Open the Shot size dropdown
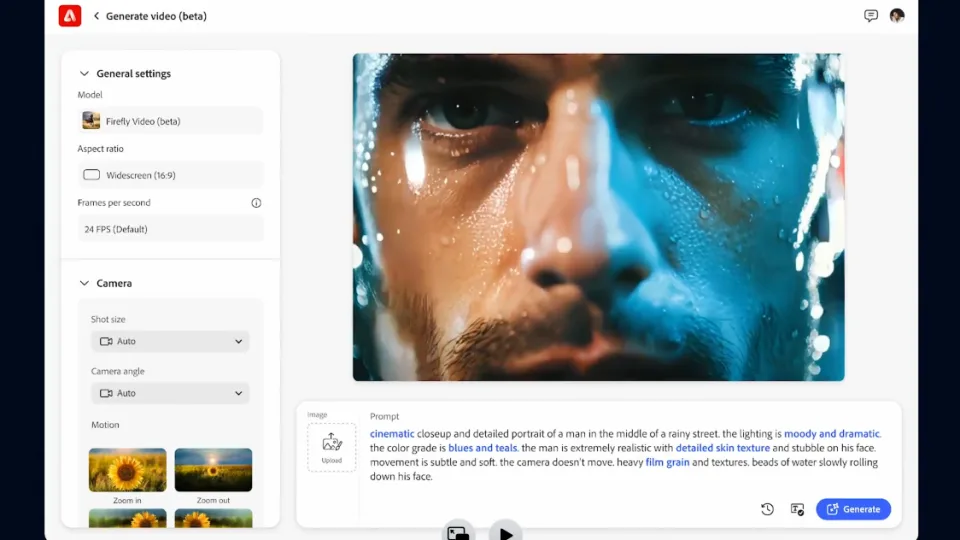The height and width of the screenshot is (540, 960). pos(170,341)
